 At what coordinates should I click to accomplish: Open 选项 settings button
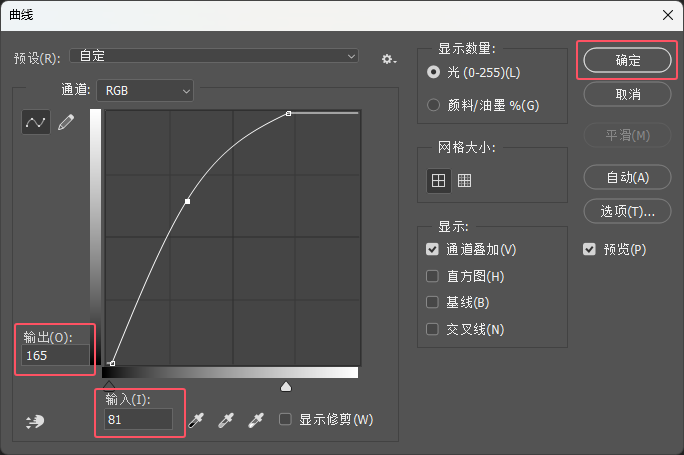[627, 211]
